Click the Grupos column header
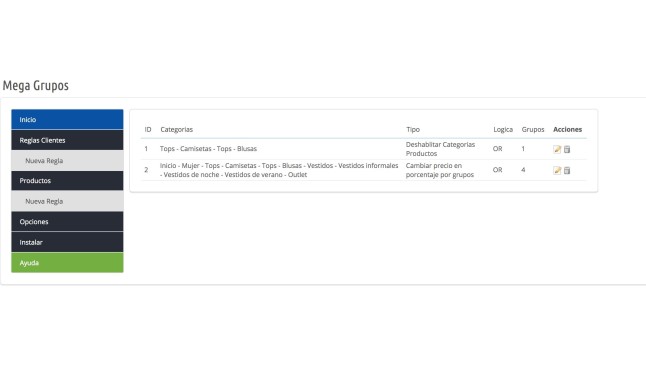This screenshot has height=366, width=646. pyautogui.click(x=533, y=129)
